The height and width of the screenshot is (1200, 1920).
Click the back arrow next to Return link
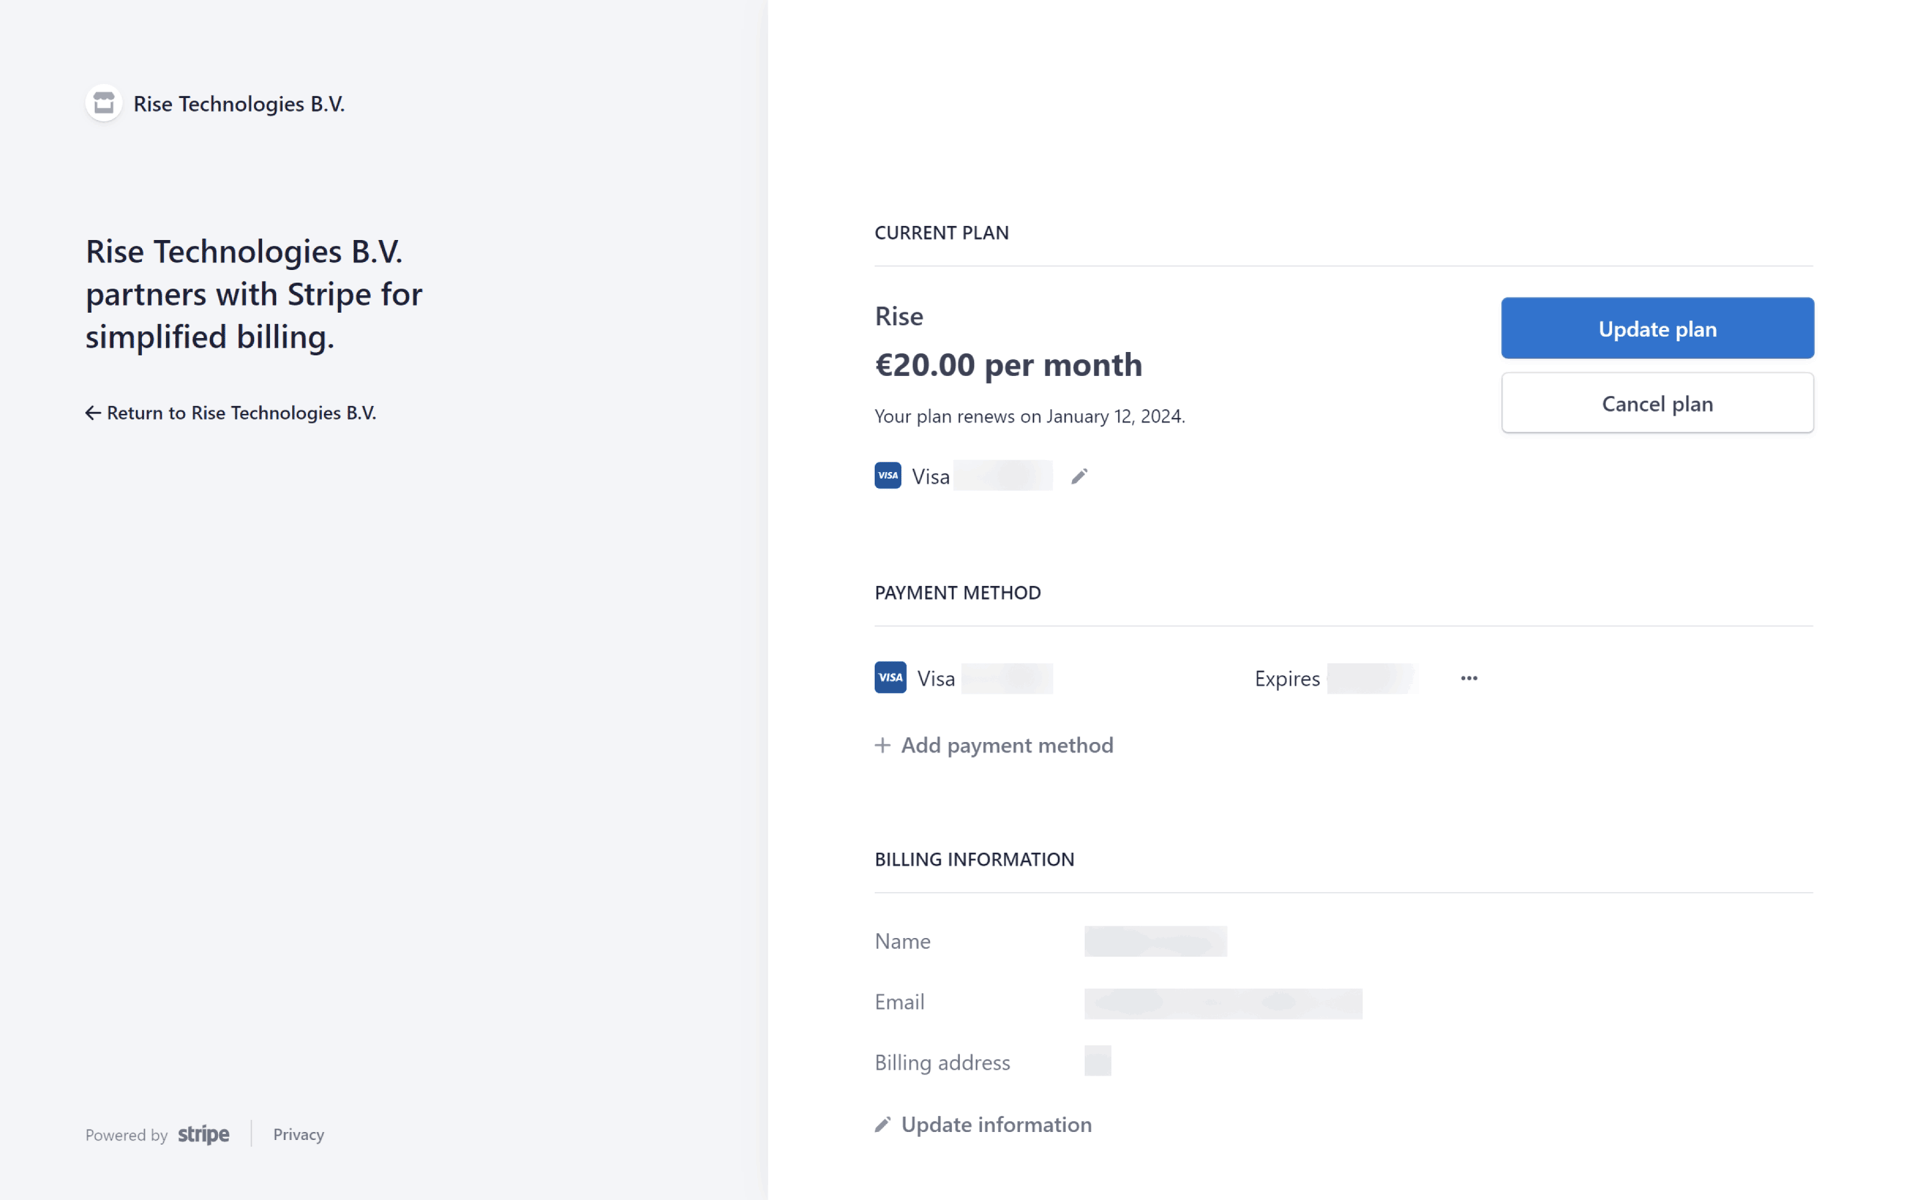(93, 413)
